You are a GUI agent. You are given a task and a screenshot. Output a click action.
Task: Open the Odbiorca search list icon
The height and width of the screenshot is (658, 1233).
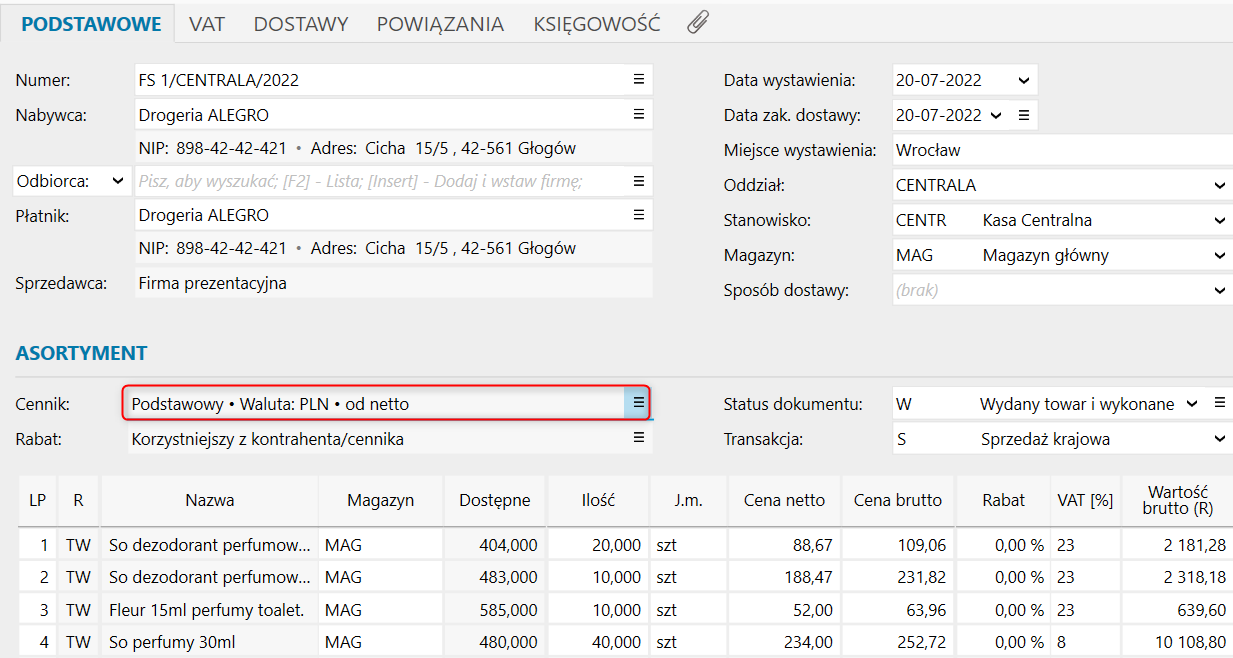[639, 181]
